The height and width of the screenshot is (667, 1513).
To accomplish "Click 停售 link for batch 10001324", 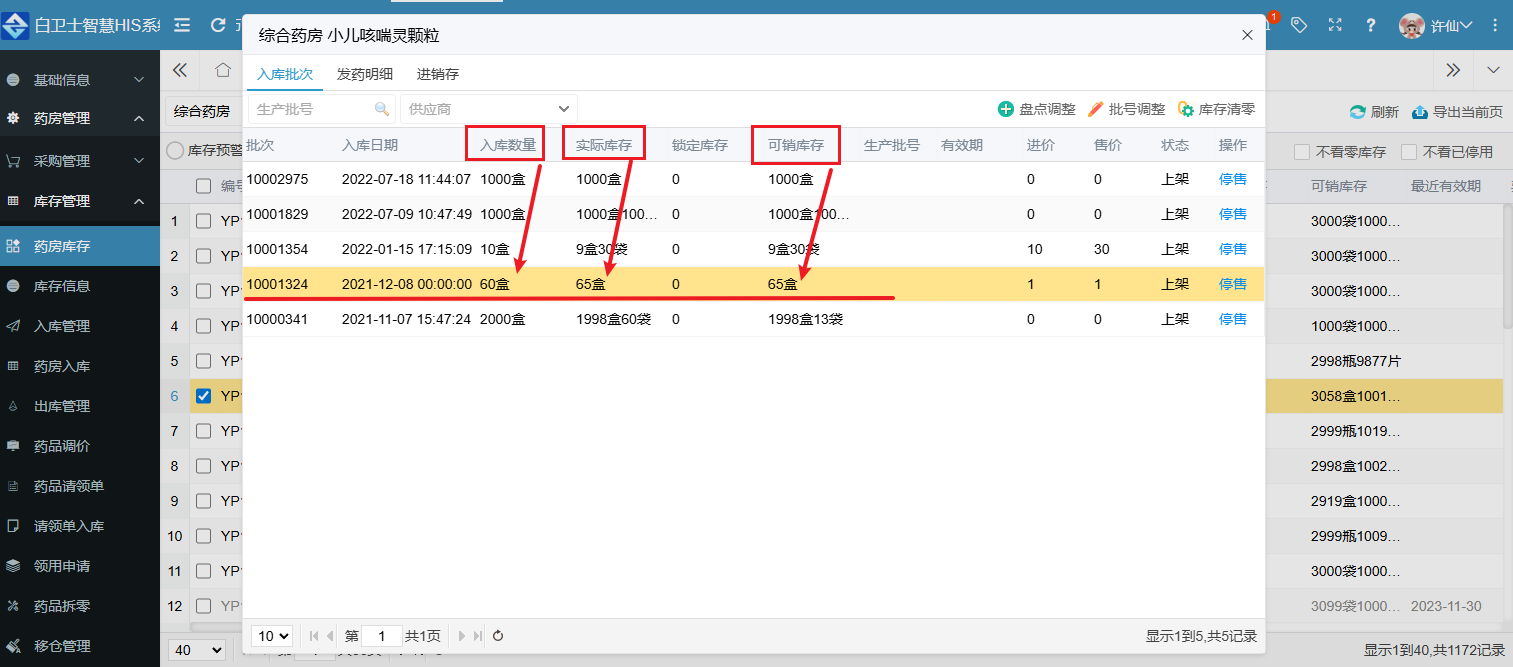I will tap(1232, 284).
